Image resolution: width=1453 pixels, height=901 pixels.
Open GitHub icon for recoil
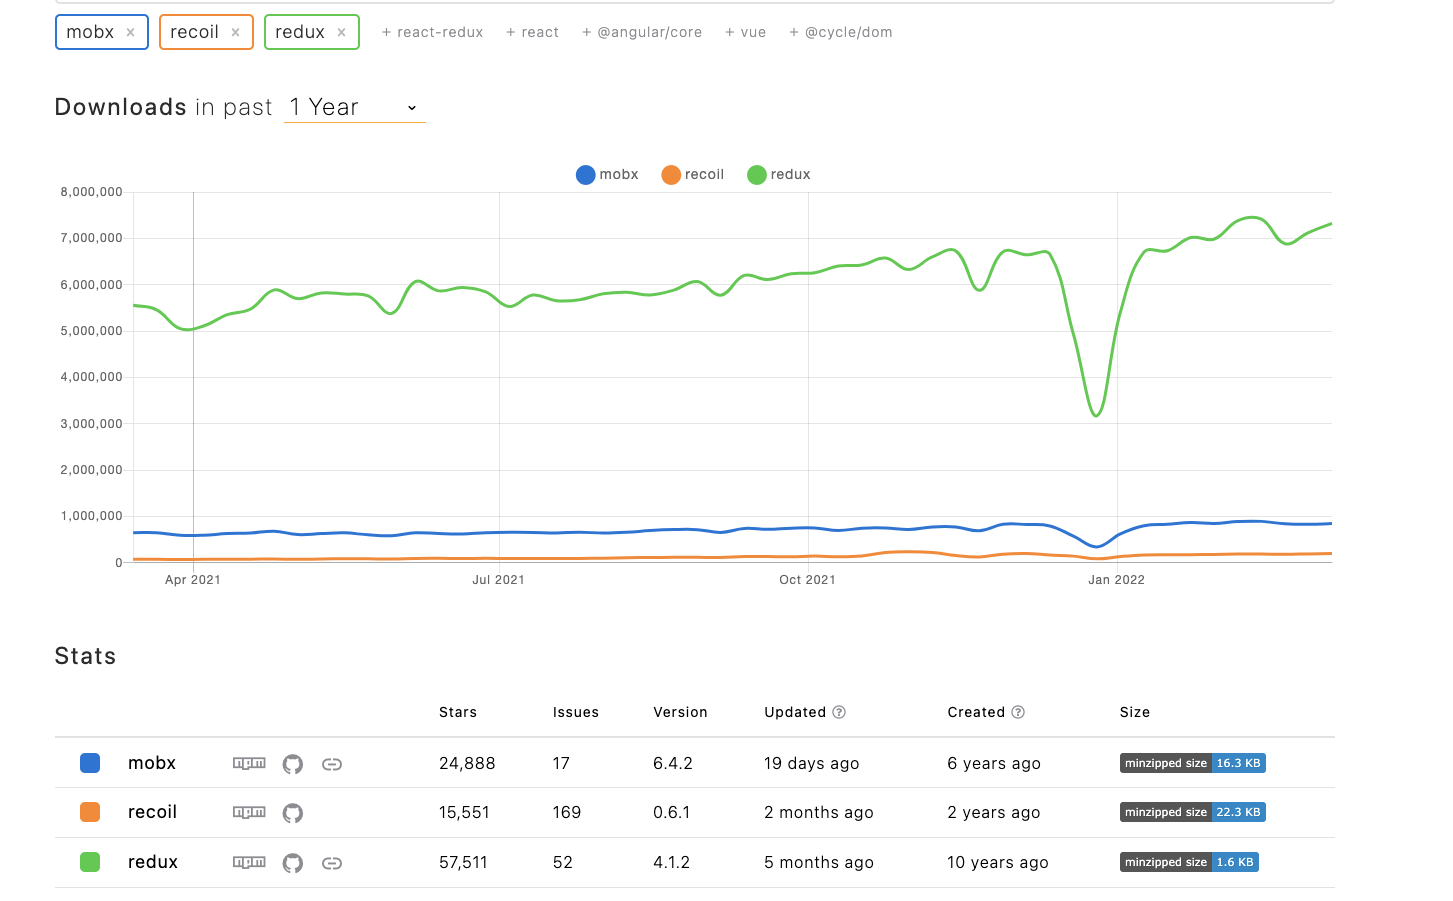coord(293,813)
